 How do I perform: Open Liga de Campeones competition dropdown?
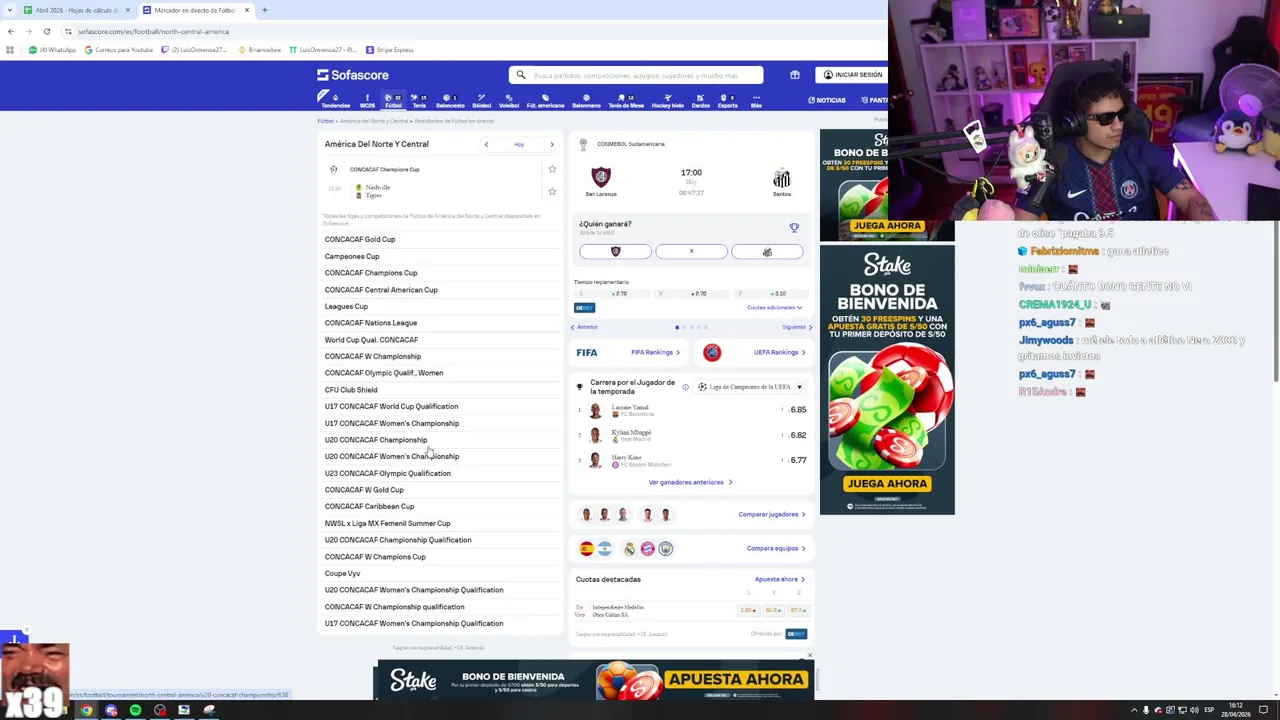(750, 387)
